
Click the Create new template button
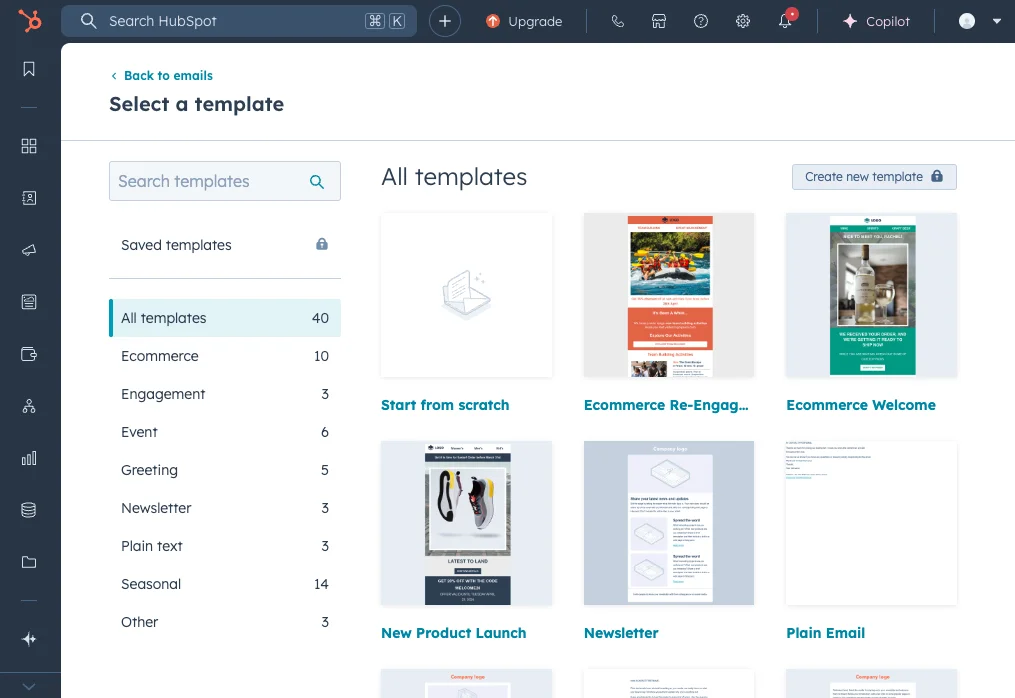[x=874, y=177]
